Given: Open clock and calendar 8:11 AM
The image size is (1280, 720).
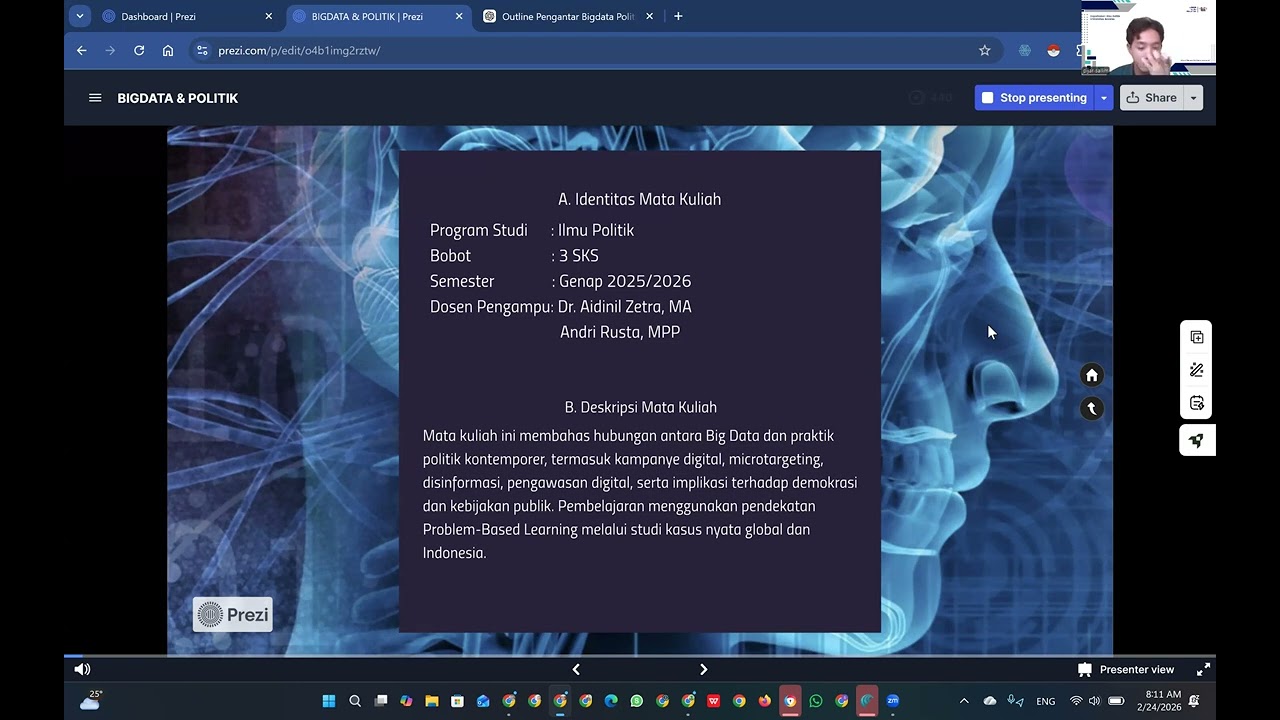Looking at the screenshot, I should pos(1160,701).
